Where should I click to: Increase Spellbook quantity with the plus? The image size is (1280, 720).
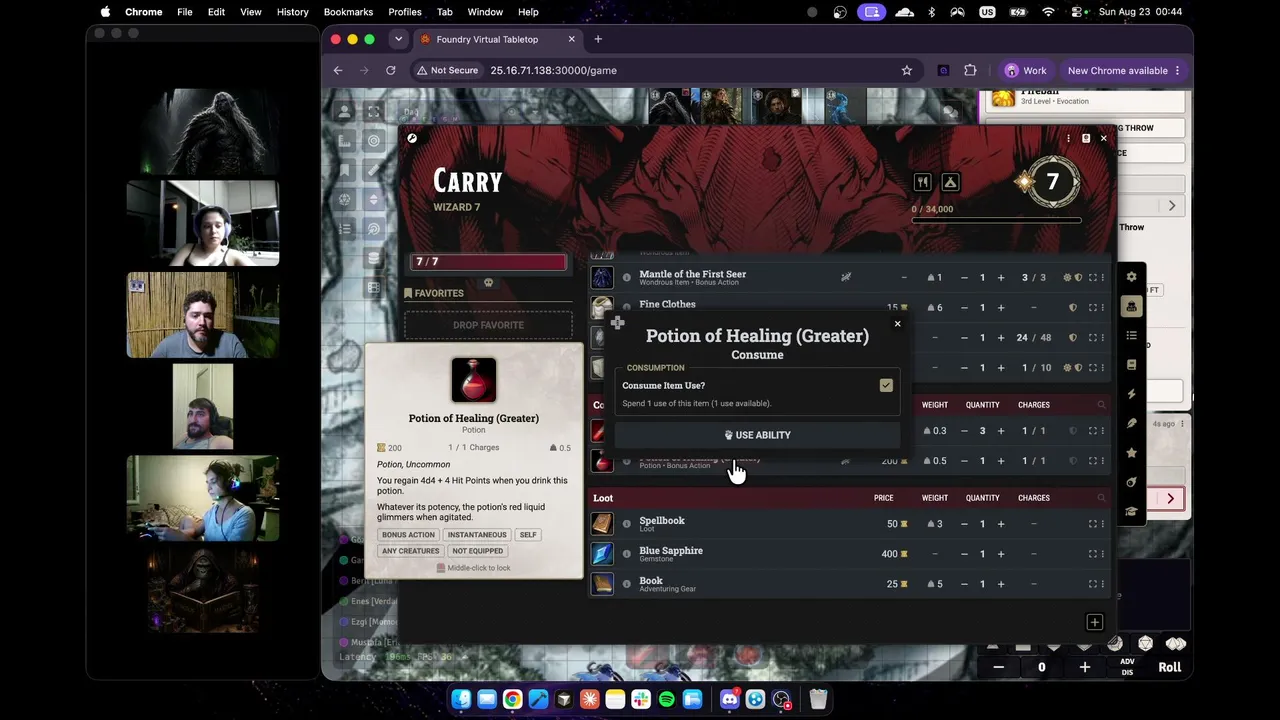coord(1001,524)
